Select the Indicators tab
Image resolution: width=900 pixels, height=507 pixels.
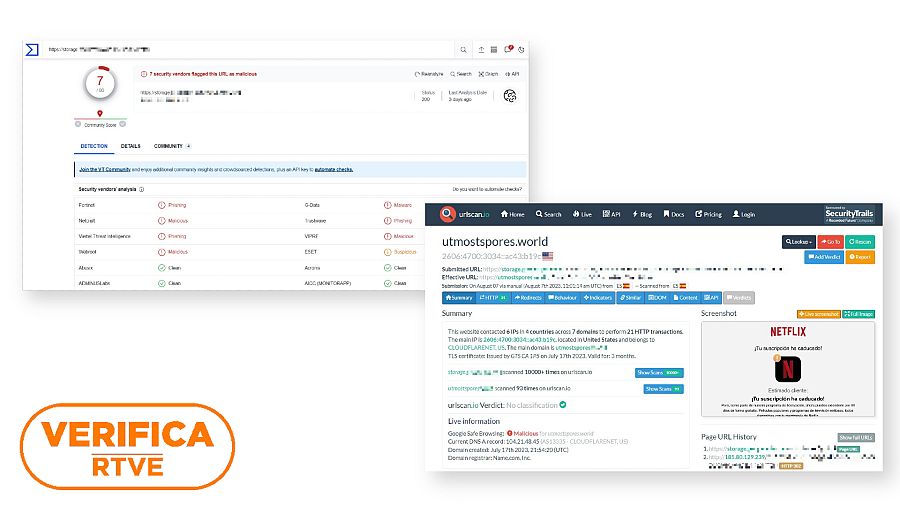coord(598,297)
